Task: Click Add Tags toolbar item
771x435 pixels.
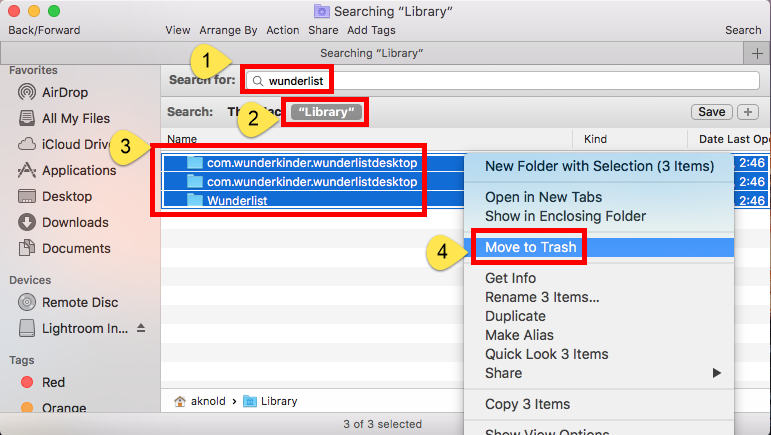Action: click(x=371, y=30)
